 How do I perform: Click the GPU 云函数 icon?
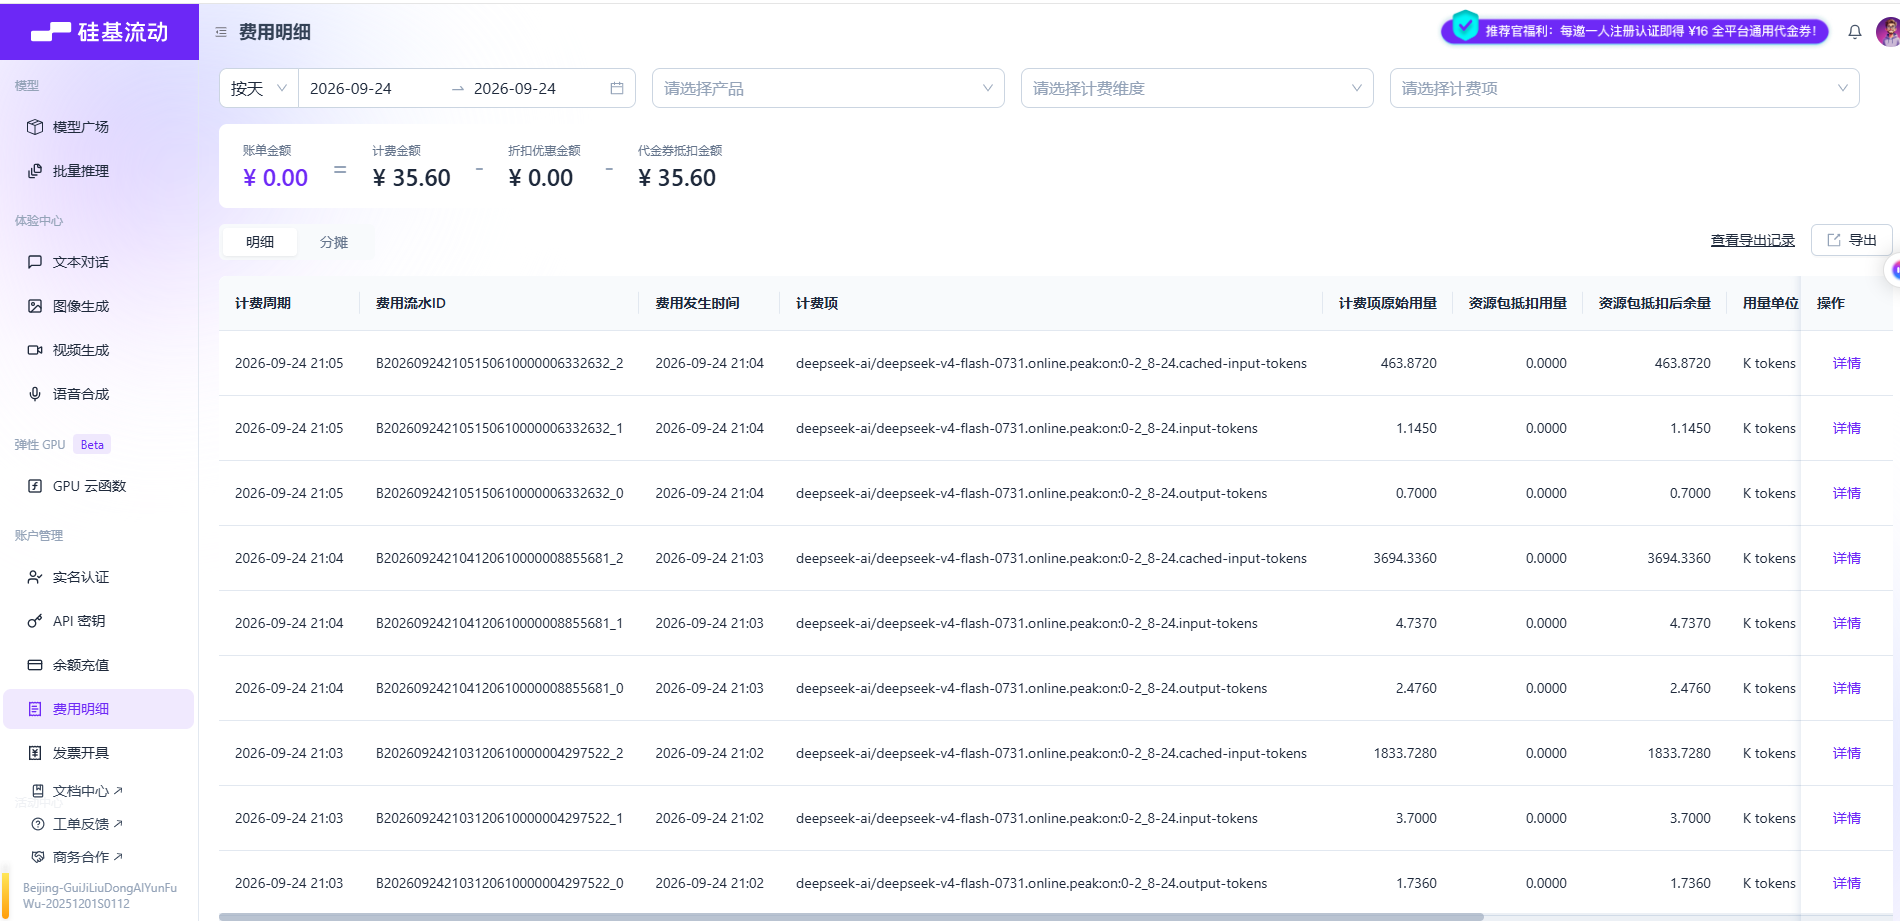pyautogui.click(x=35, y=486)
